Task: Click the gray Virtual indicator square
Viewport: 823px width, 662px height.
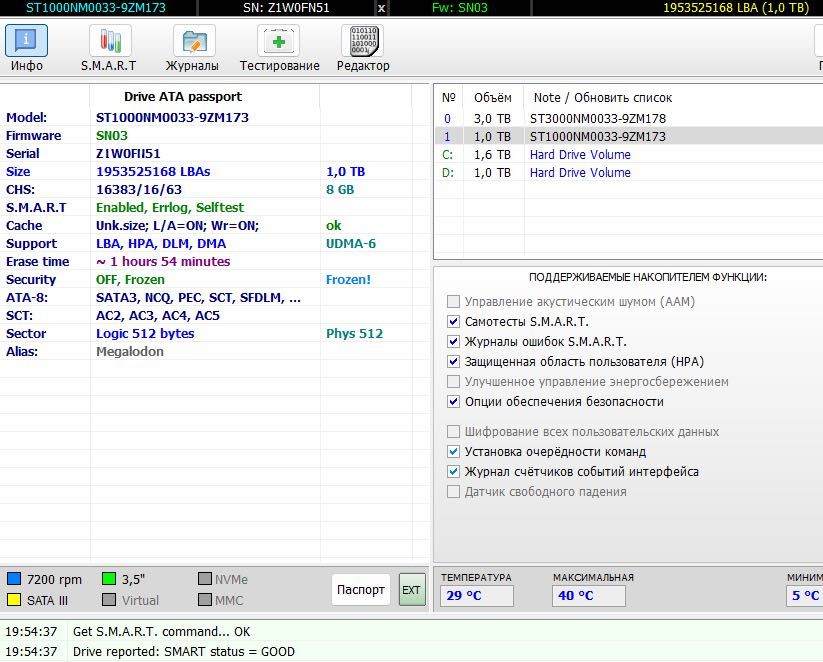Action: click(109, 600)
